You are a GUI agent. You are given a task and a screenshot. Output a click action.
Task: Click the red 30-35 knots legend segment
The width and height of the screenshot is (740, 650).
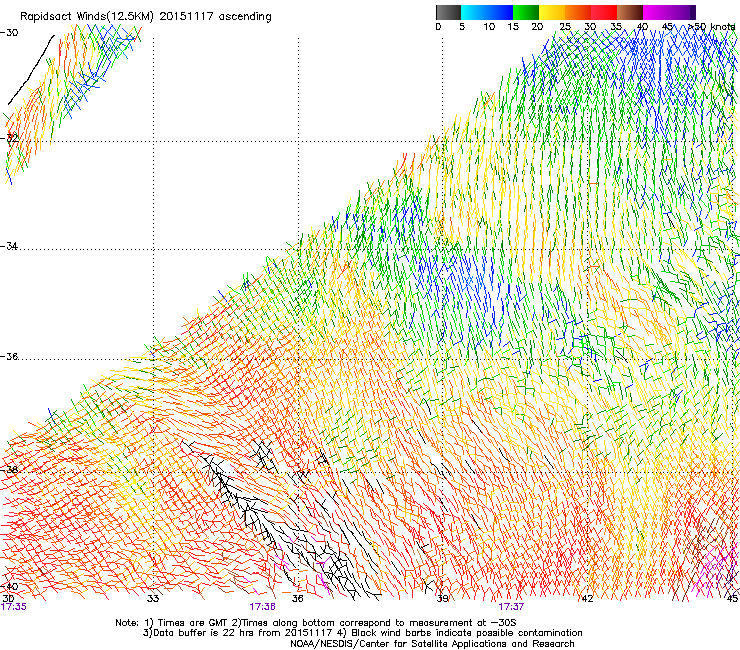604,12
